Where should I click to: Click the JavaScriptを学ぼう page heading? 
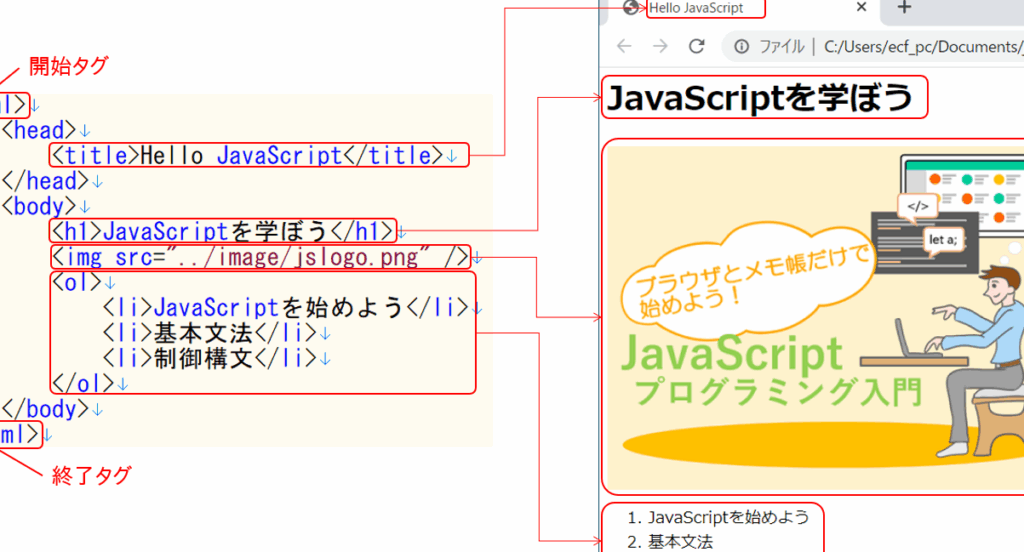pos(760,98)
